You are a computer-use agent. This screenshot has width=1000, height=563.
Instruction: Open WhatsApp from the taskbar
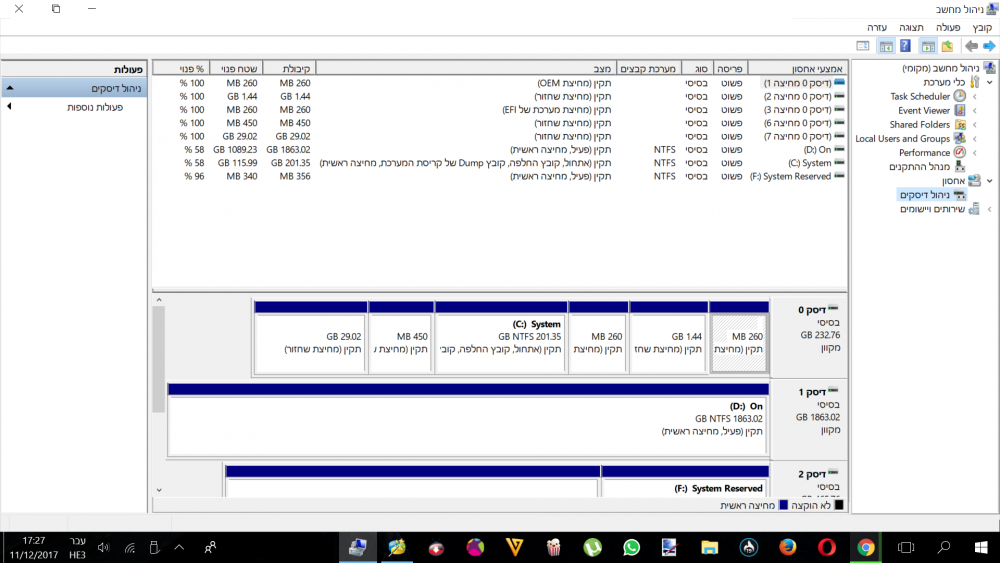click(631, 548)
